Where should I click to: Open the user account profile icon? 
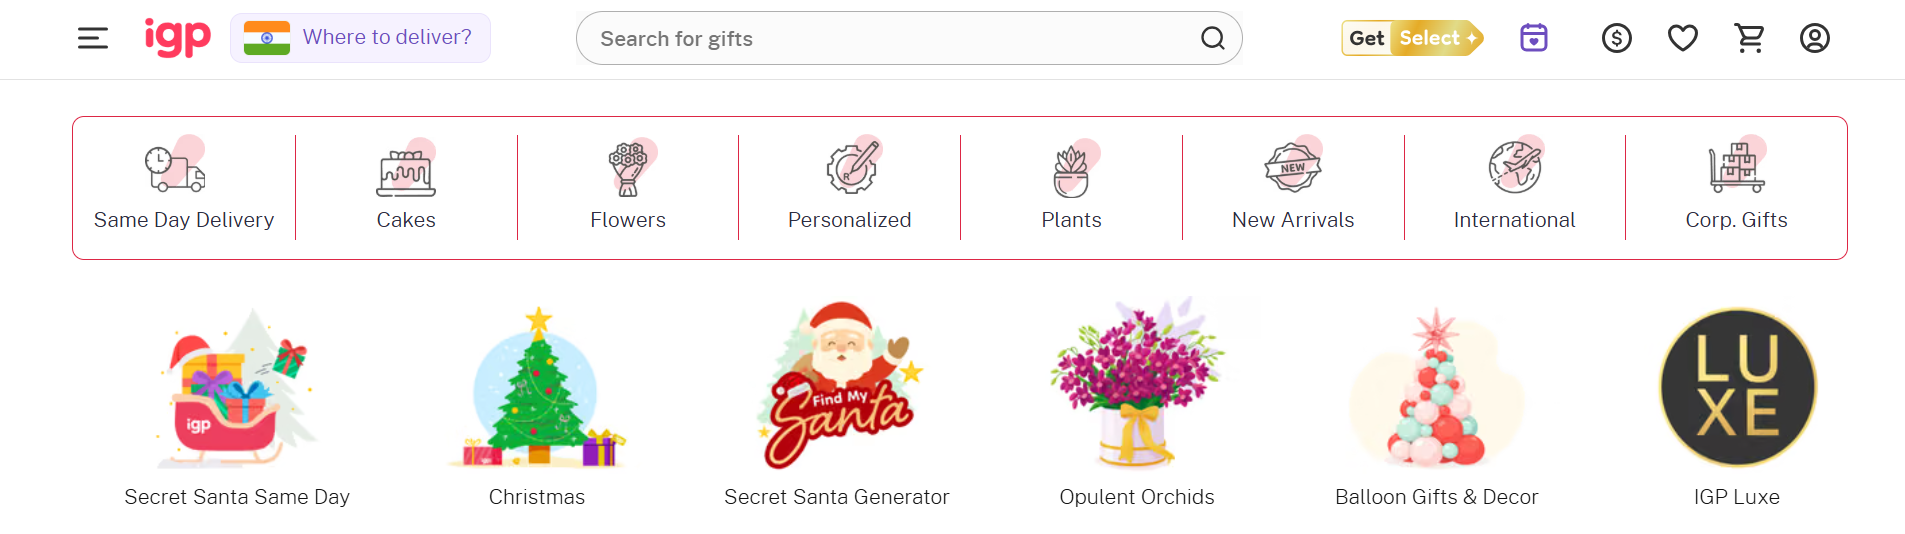1815,38
